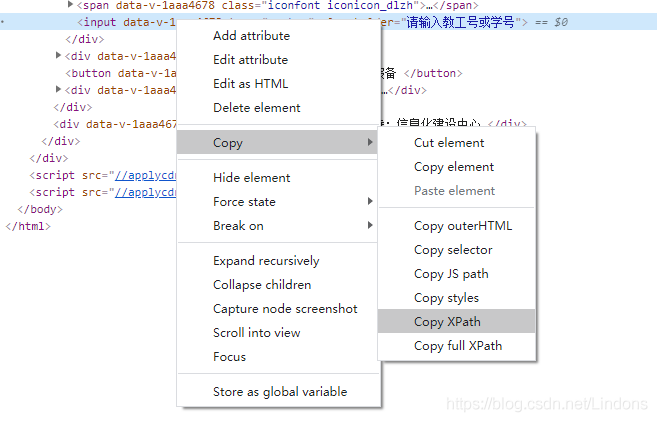Open the Force state submenu

(244, 202)
